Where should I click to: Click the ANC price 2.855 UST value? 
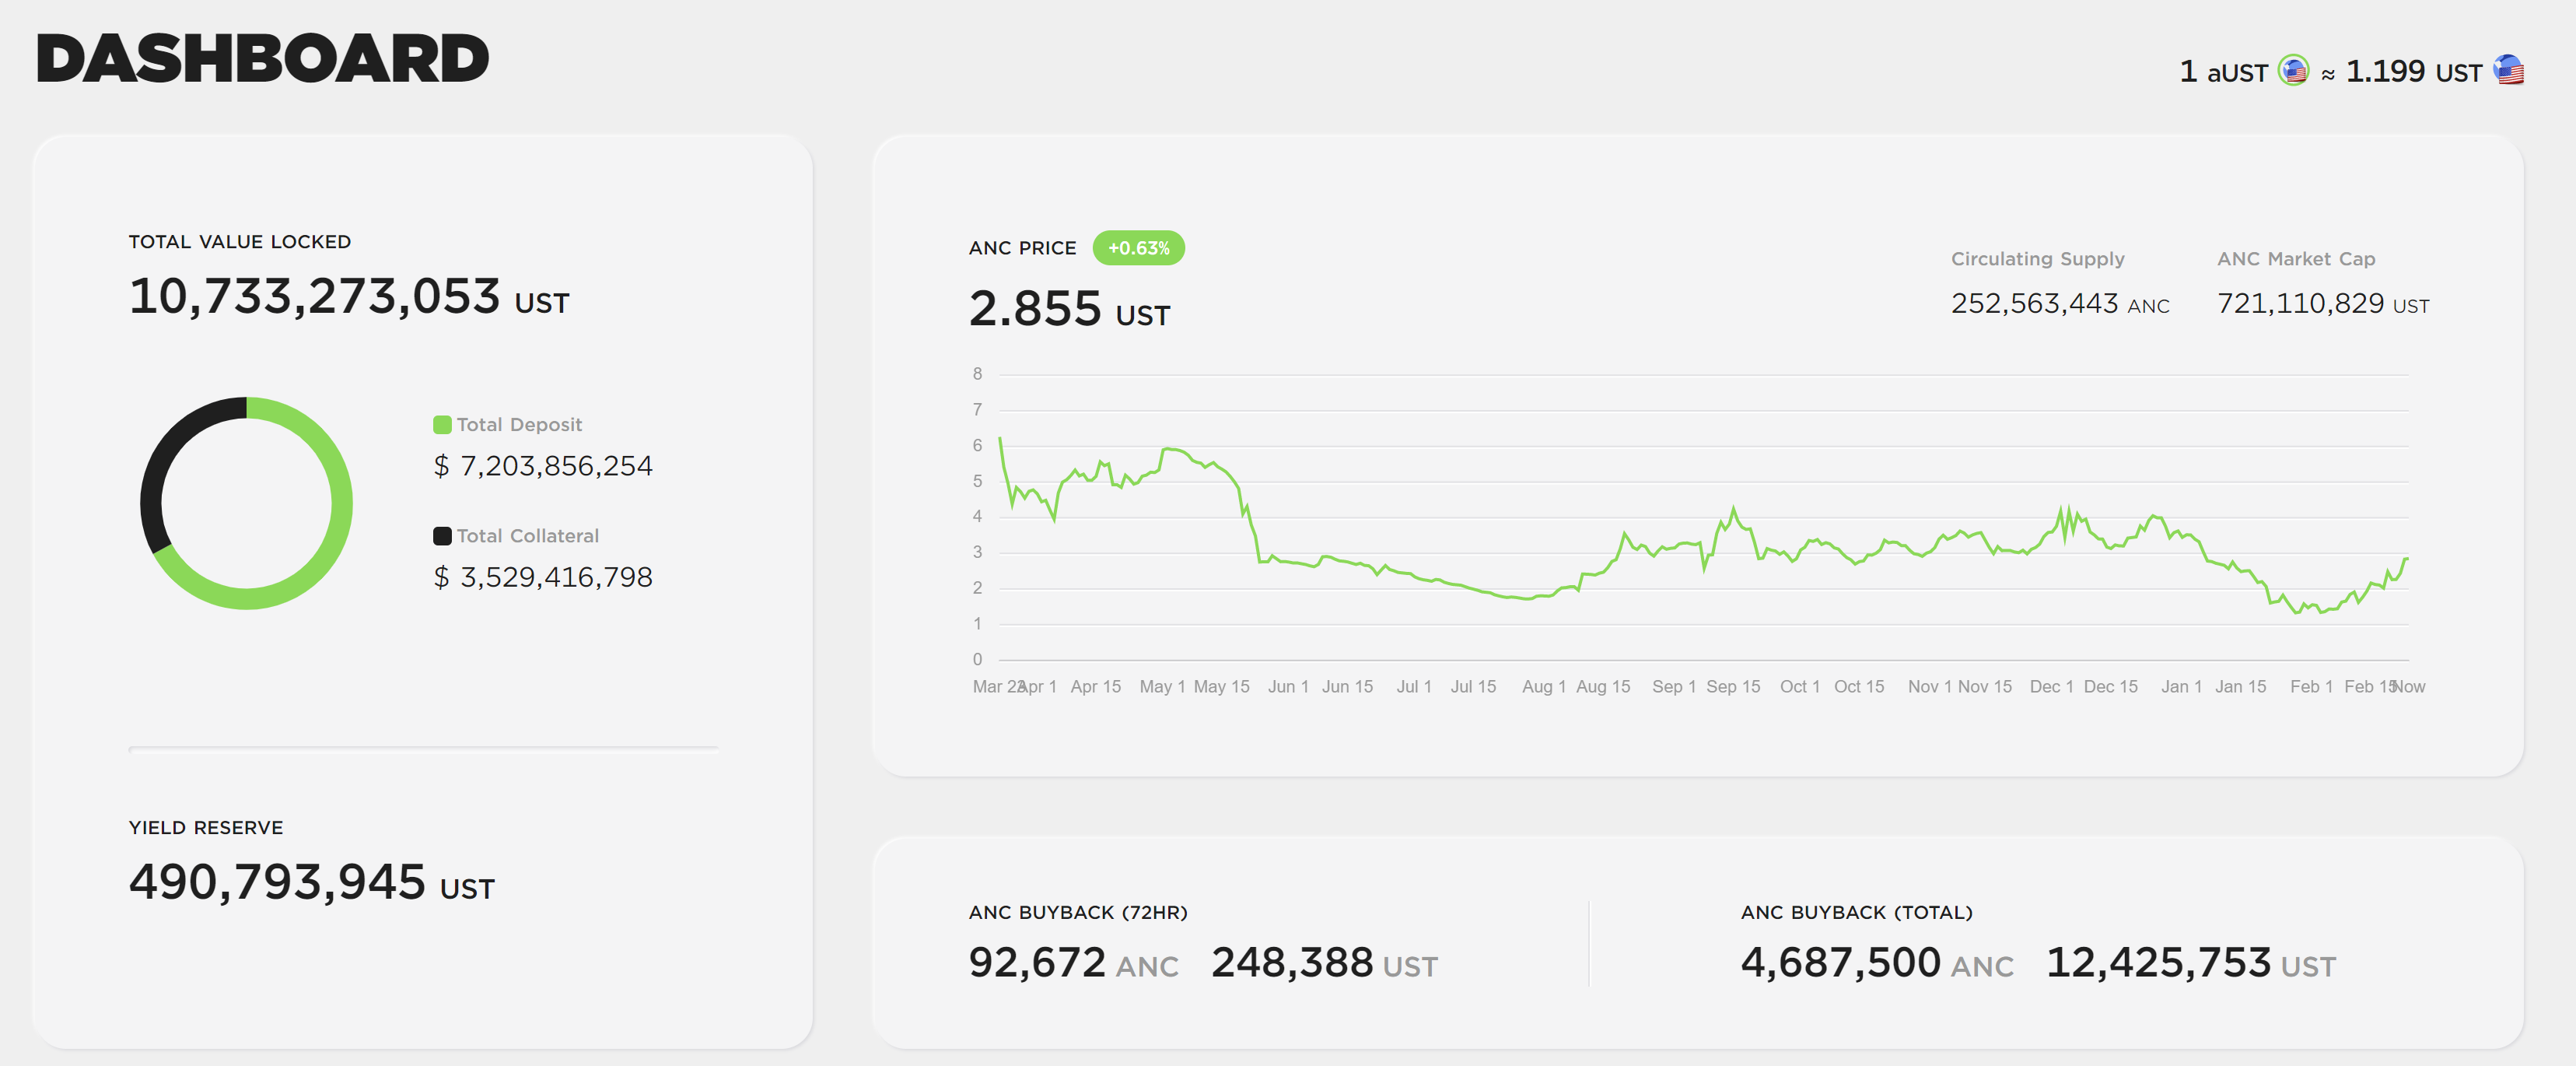1068,309
